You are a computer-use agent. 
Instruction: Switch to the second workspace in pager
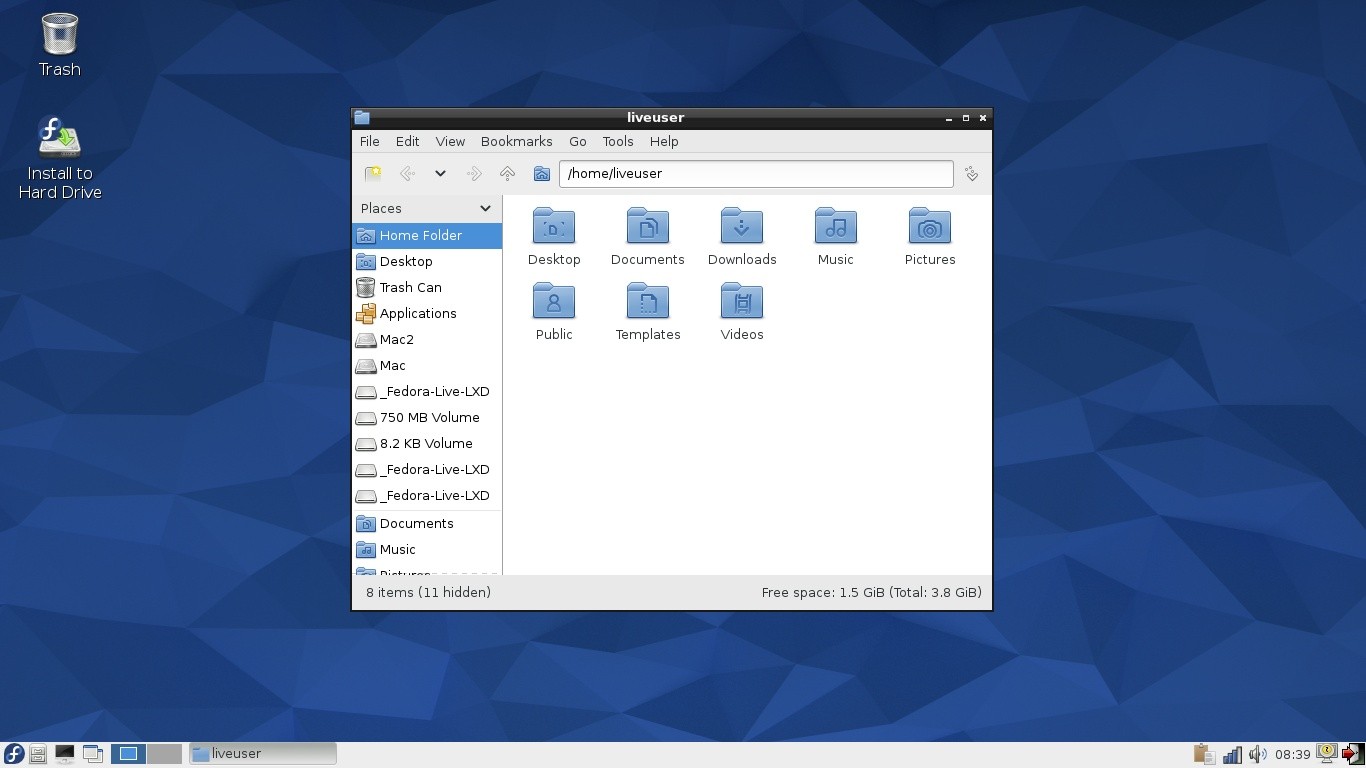pos(164,754)
